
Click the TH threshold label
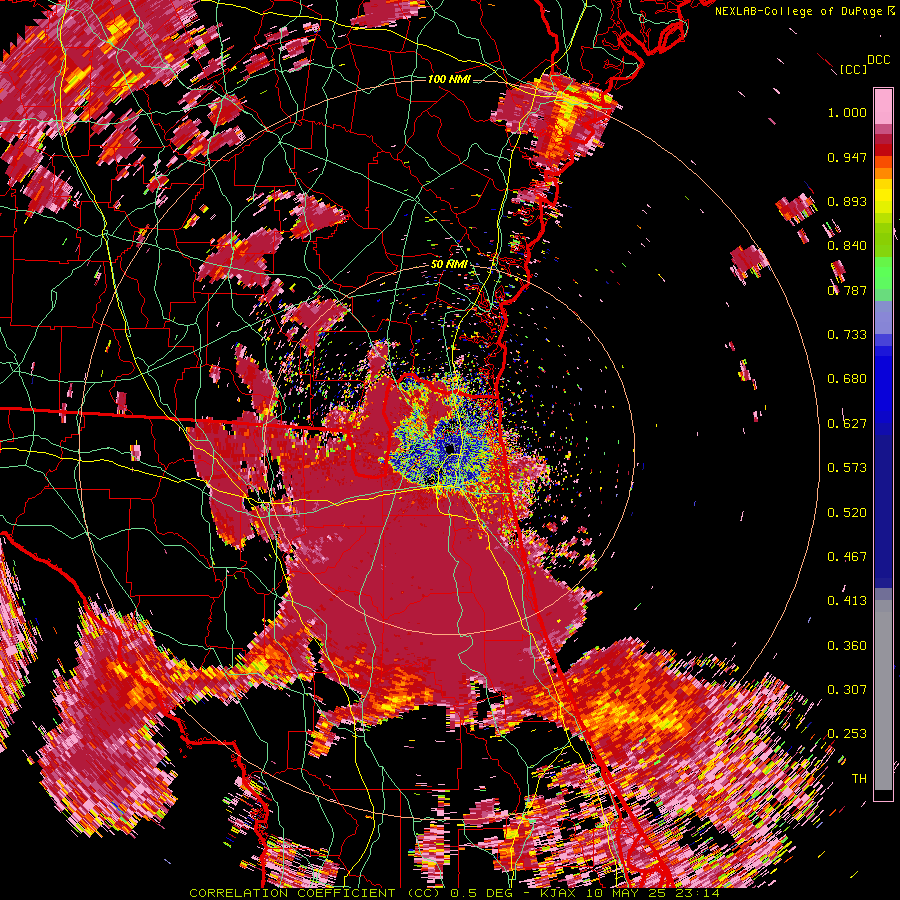coord(859,779)
